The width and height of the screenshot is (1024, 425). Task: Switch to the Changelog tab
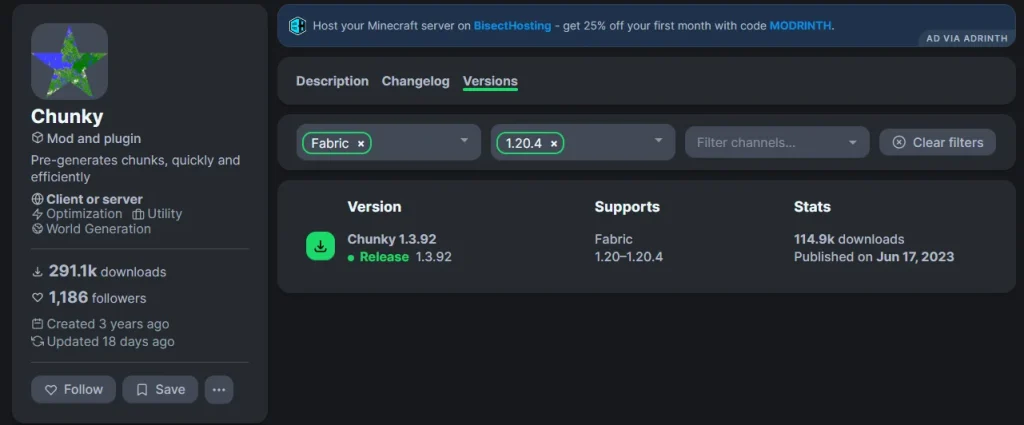[x=415, y=81]
